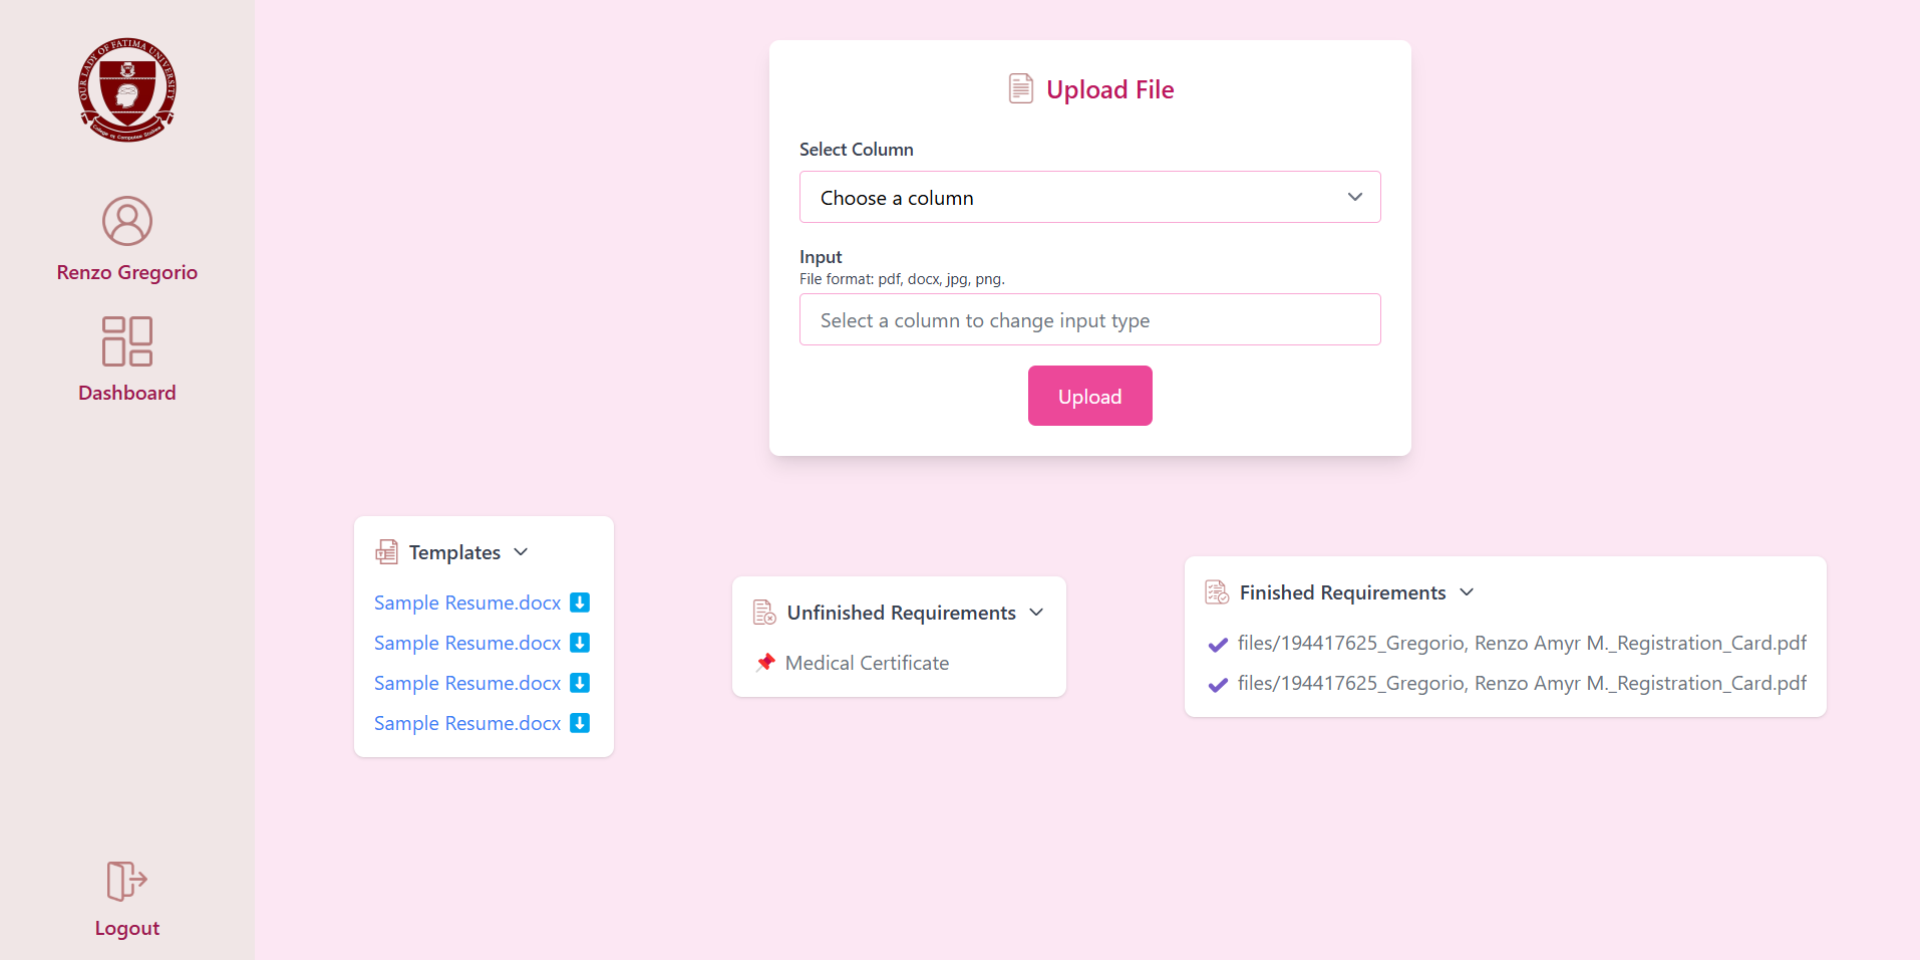Click the Upload File document icon

pos(1020,89)
